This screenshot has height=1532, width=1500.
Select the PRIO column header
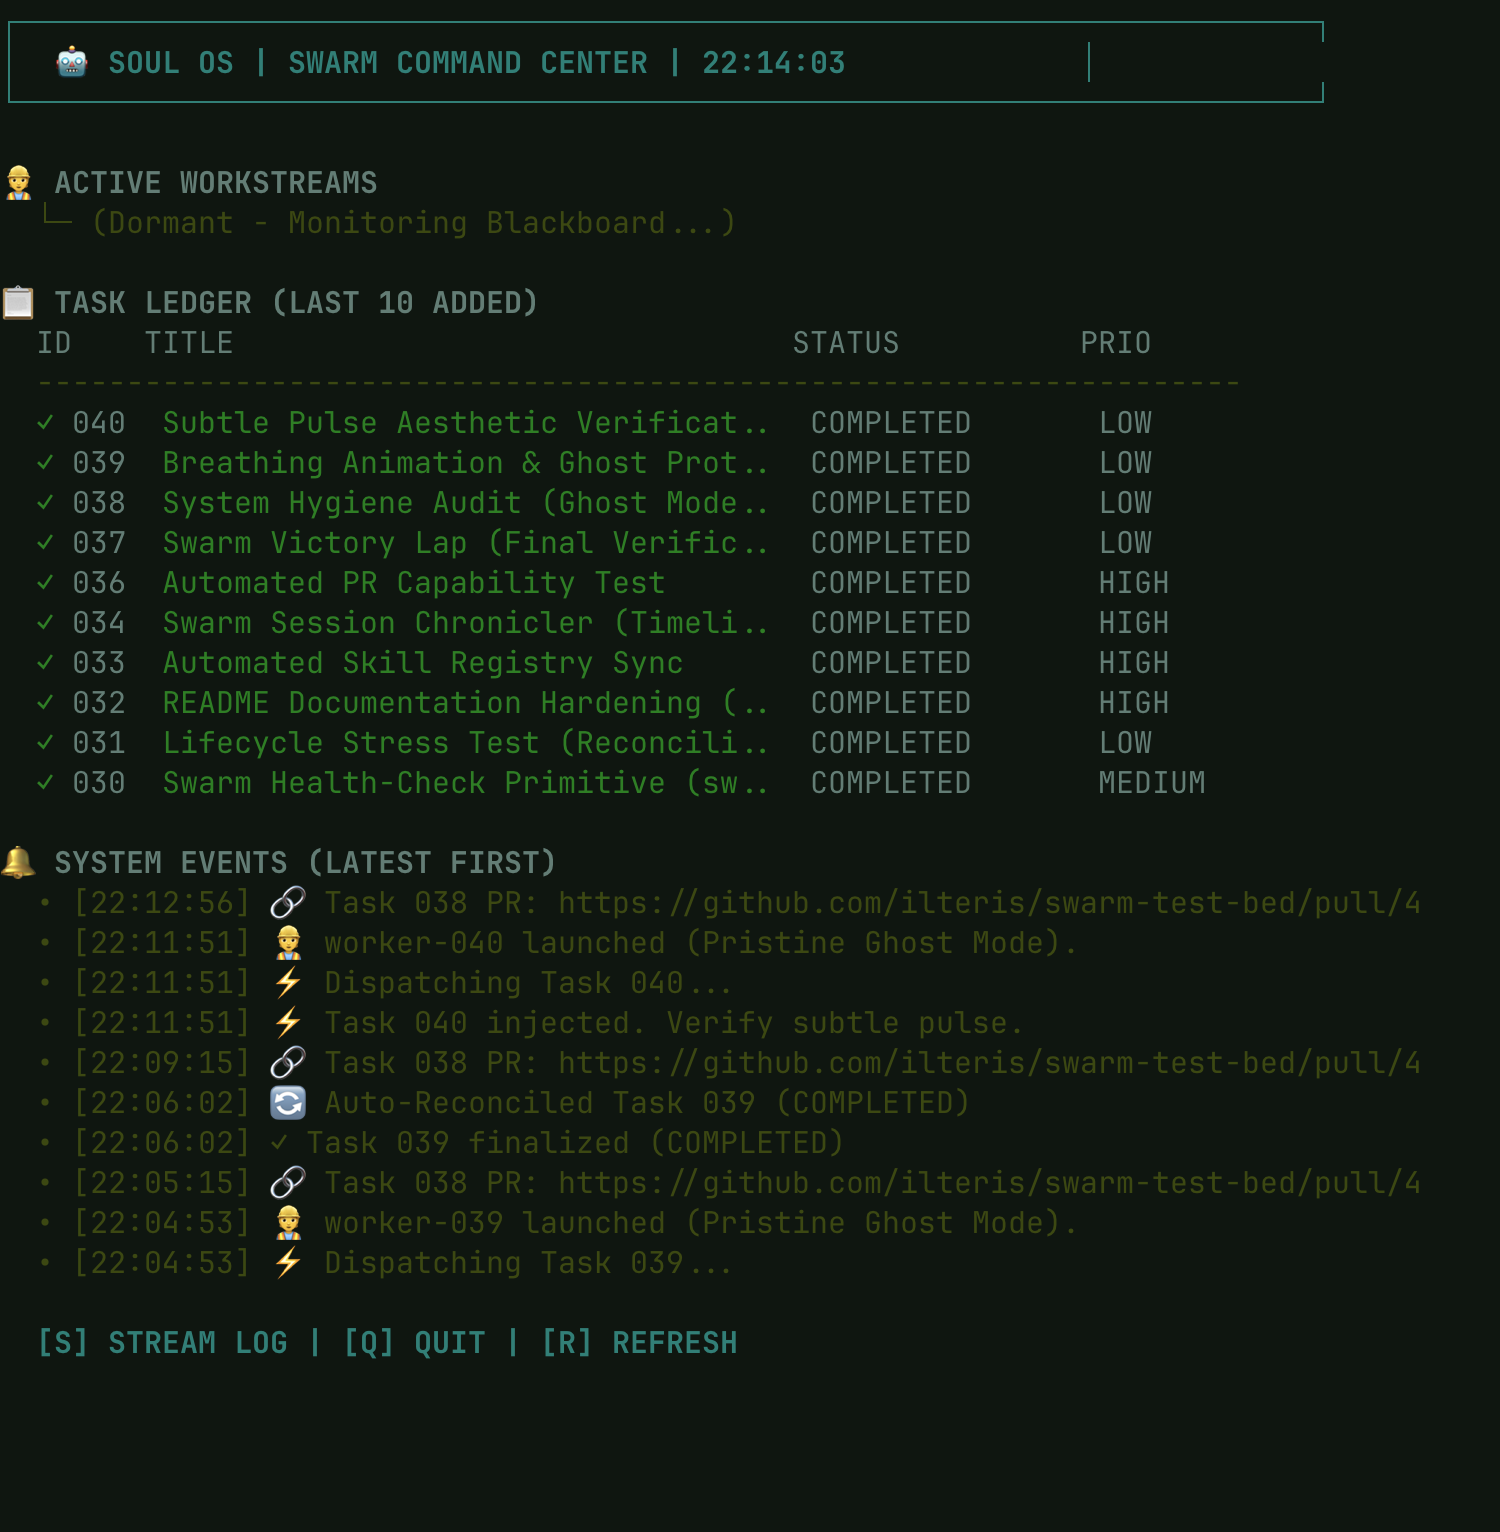[1117, 342]
